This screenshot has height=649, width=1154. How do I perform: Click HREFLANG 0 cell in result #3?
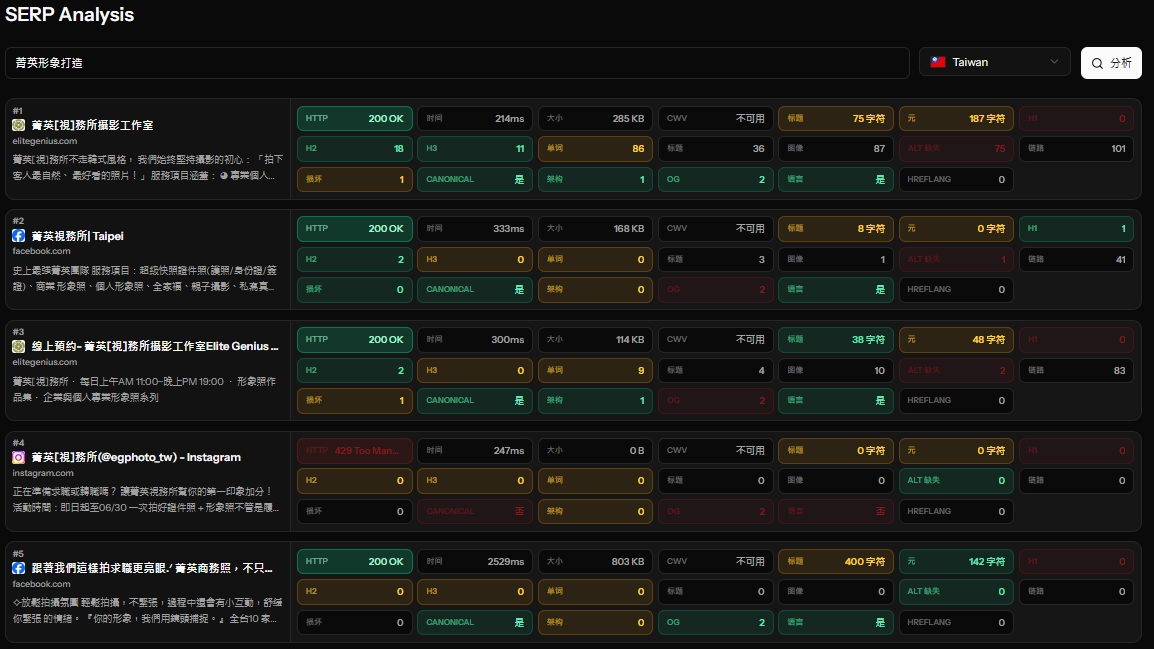956,400
